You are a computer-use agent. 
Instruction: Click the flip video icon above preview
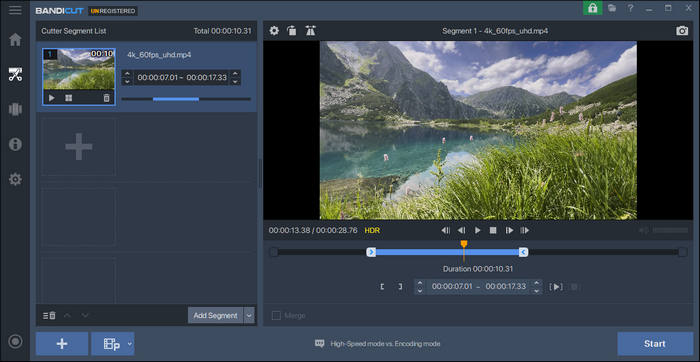tap(310, 31)
